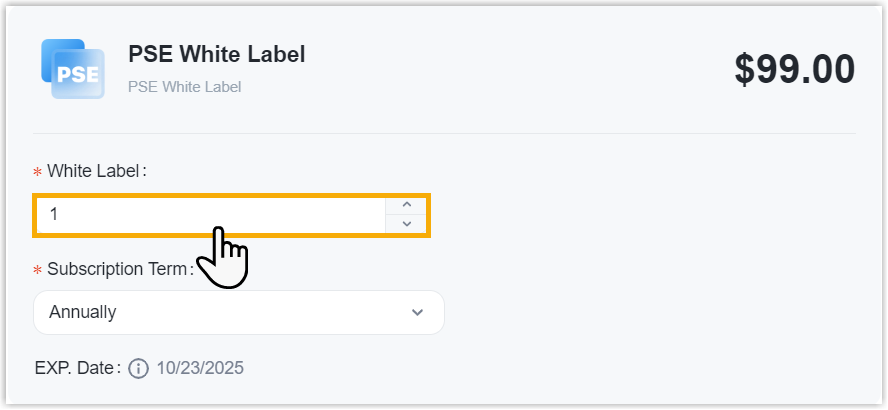Click the "White Label:" field label

pos(96,171)
